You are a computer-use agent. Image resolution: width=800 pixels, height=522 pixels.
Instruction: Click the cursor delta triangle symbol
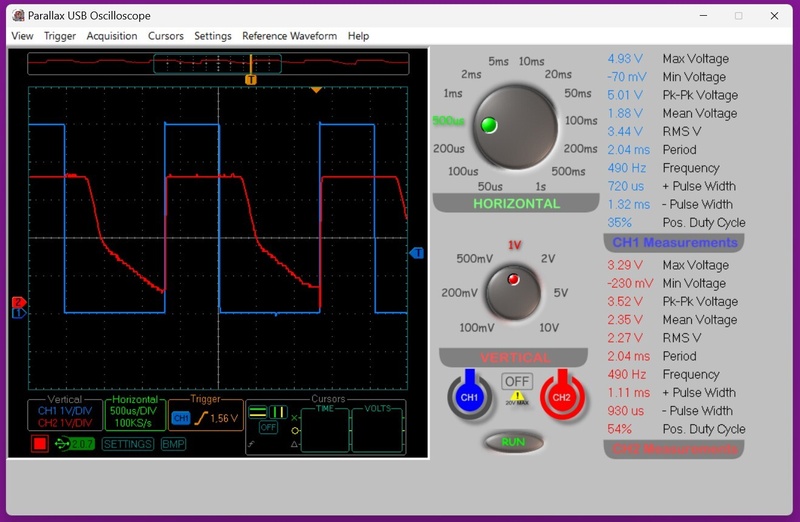[x=294, y=444]
